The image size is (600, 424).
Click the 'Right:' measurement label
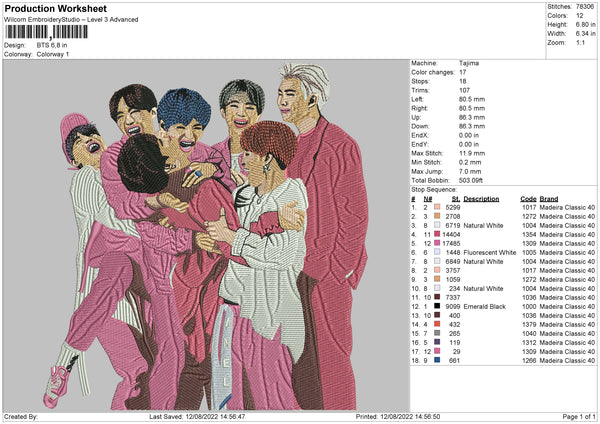pos(419,108)
